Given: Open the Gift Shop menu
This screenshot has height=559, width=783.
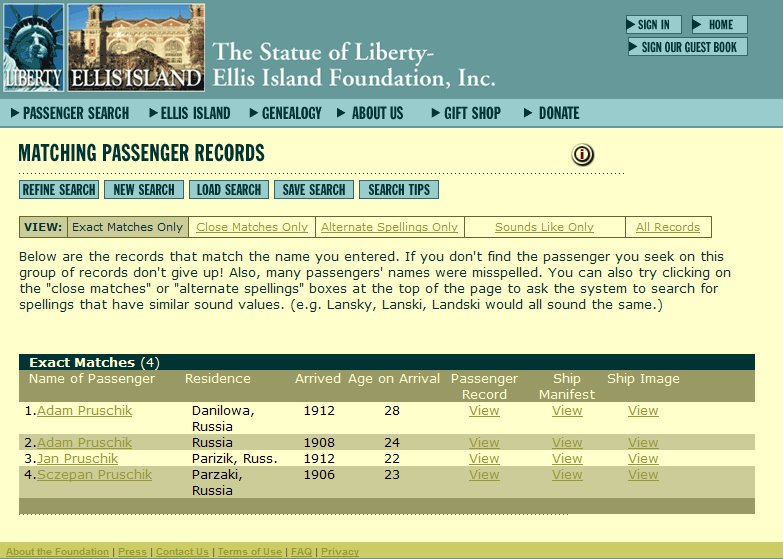Looking at the screenshot, I should coord(466,113).
